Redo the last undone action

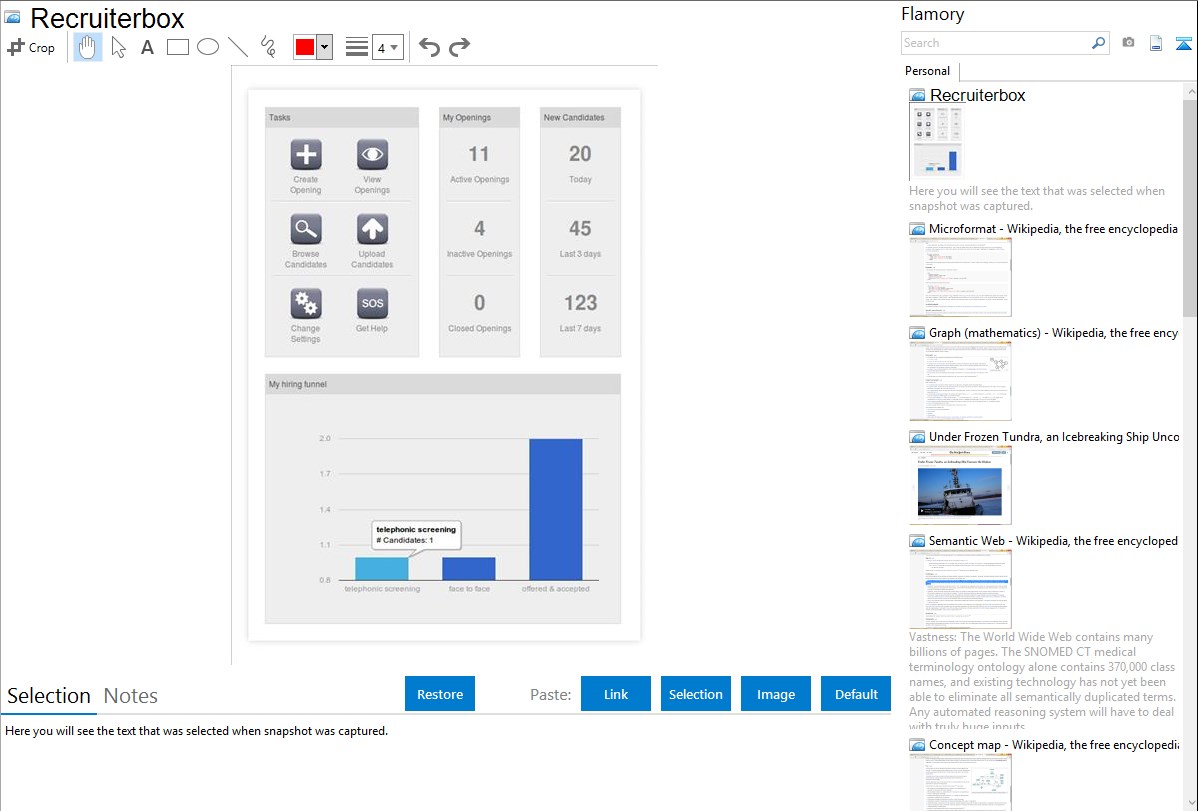coord(460,47)
